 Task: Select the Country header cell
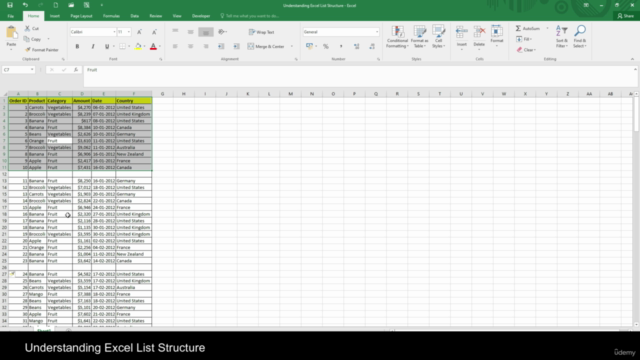[133, 101]
